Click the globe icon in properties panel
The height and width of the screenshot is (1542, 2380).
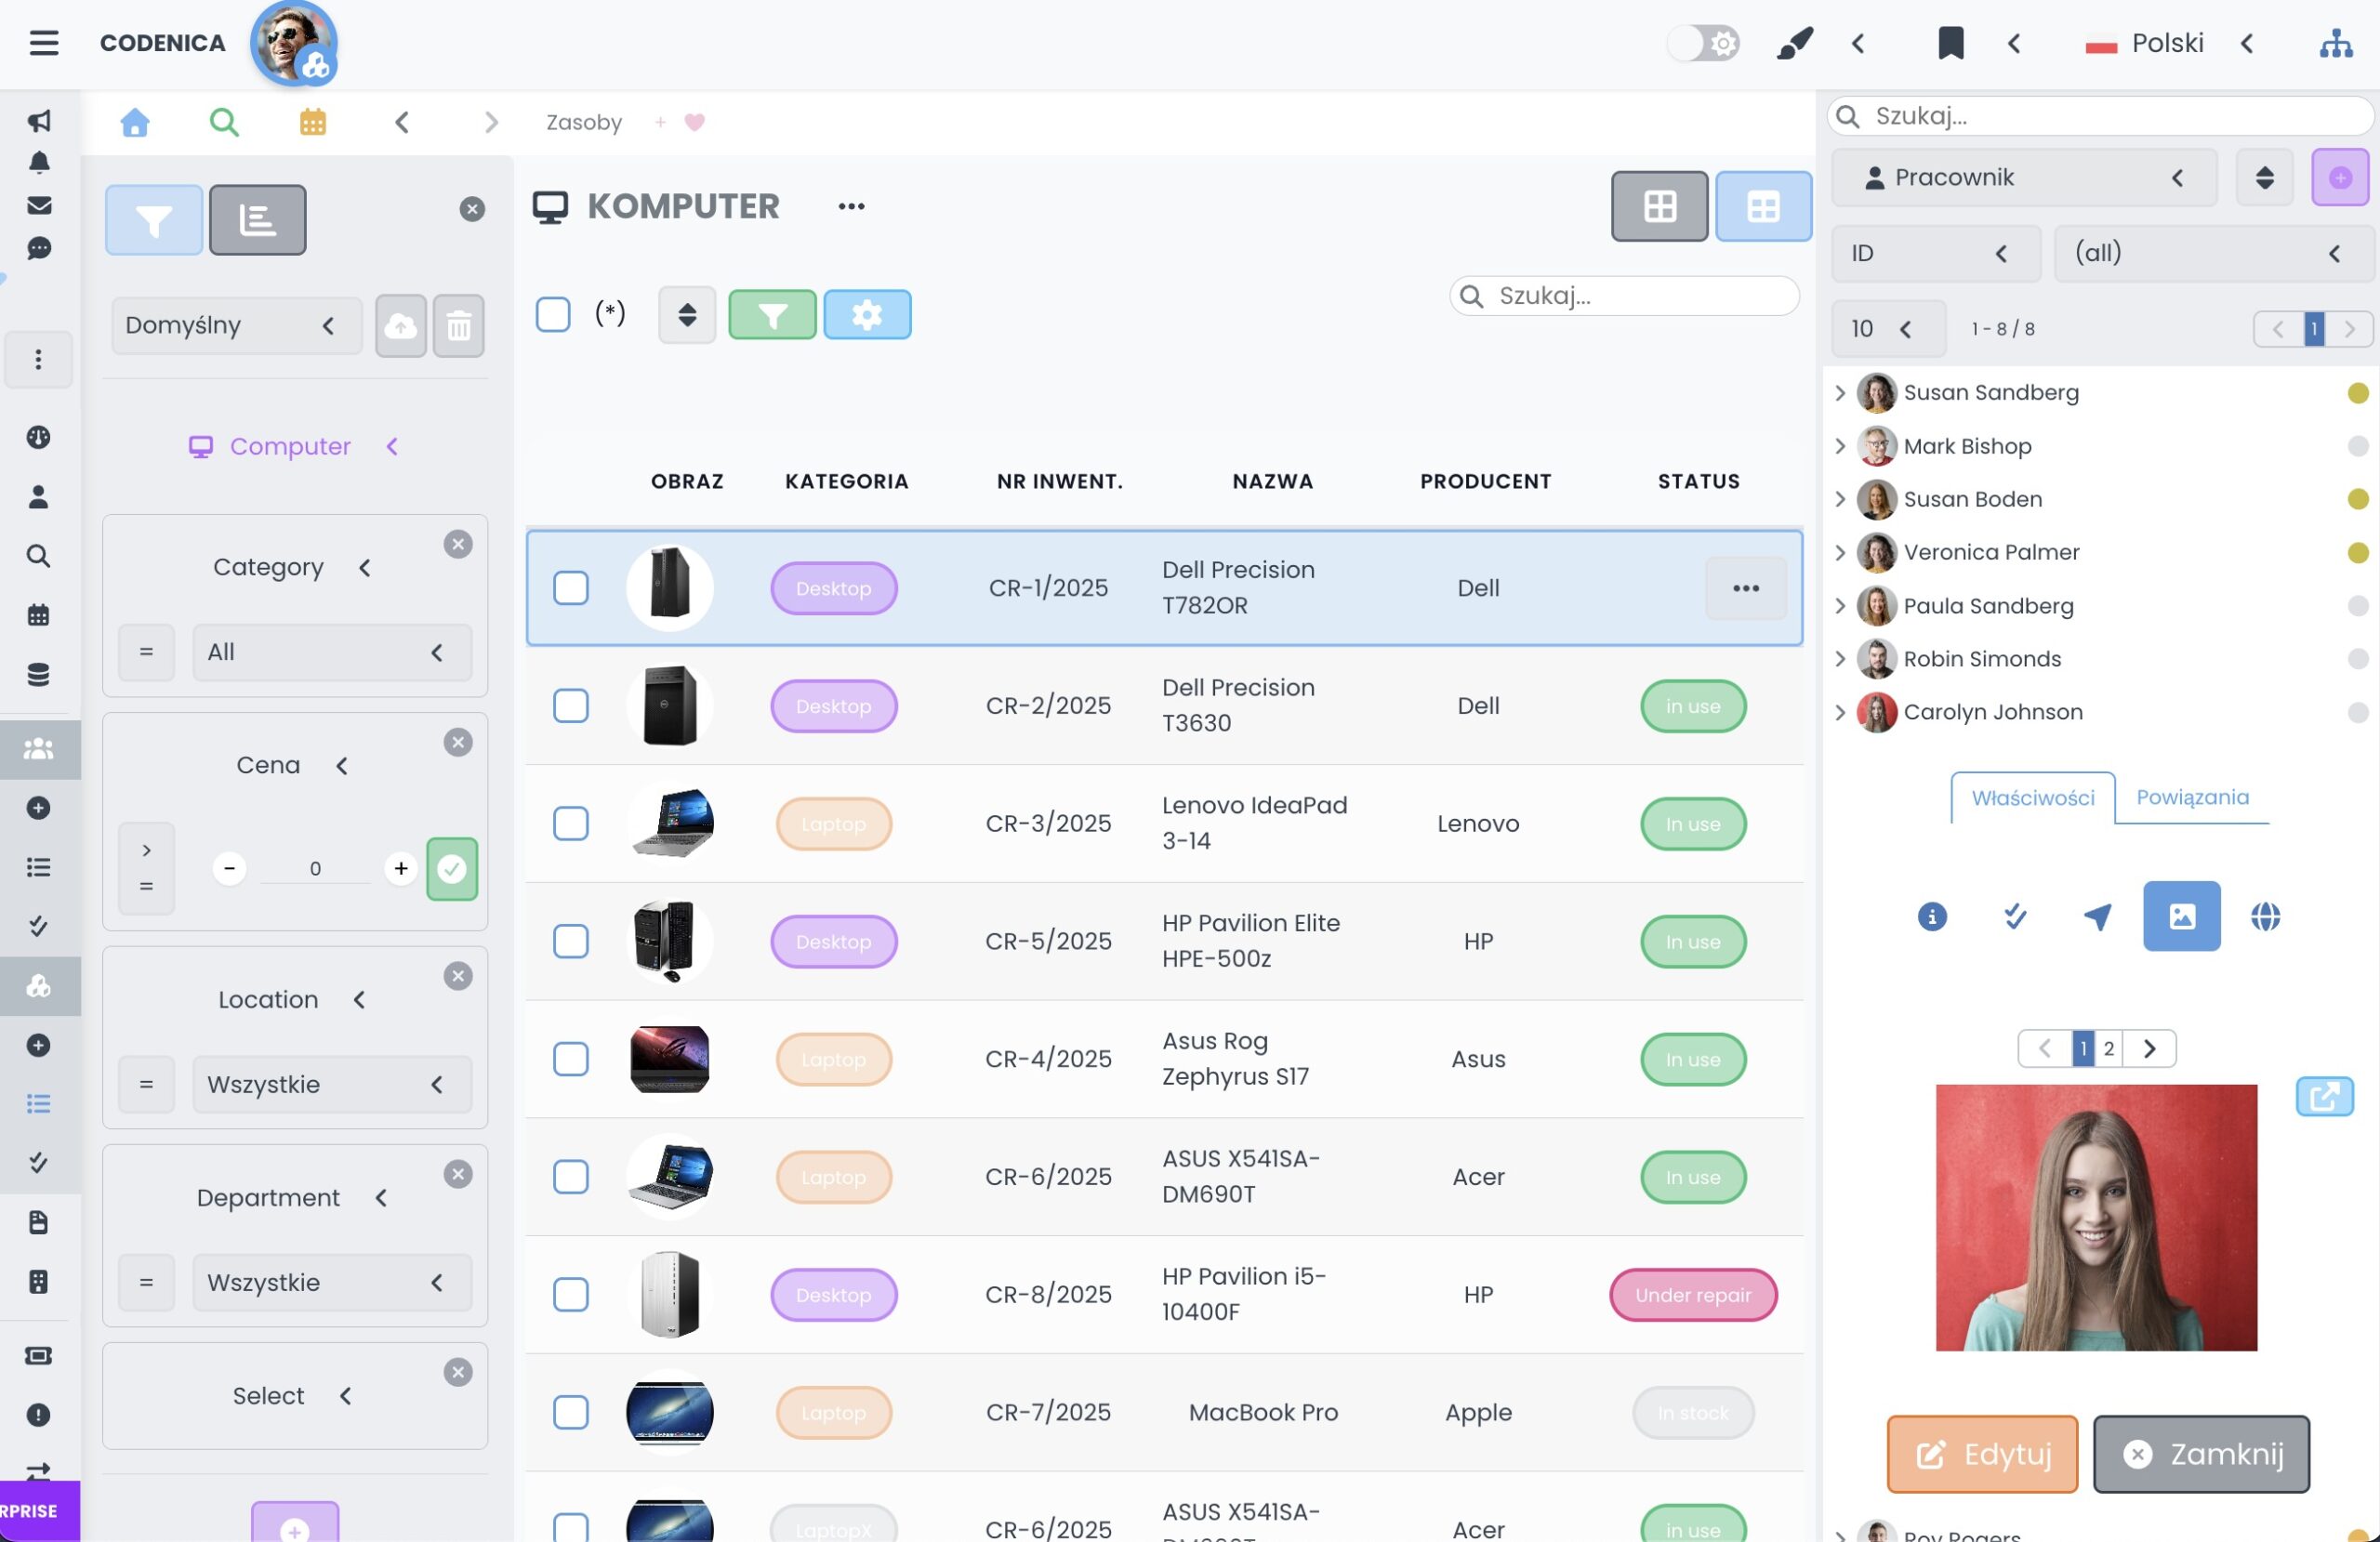click(2265, 916)
